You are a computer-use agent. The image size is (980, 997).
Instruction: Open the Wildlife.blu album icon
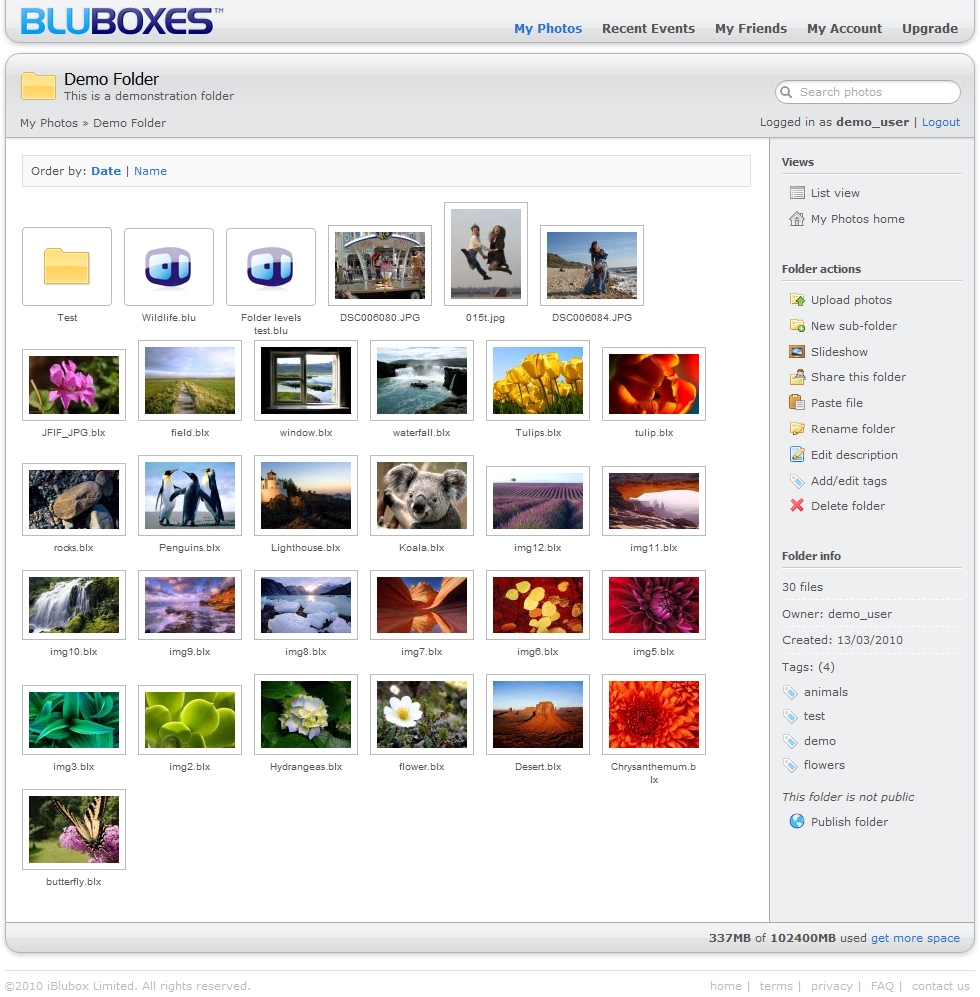[169, 266]
